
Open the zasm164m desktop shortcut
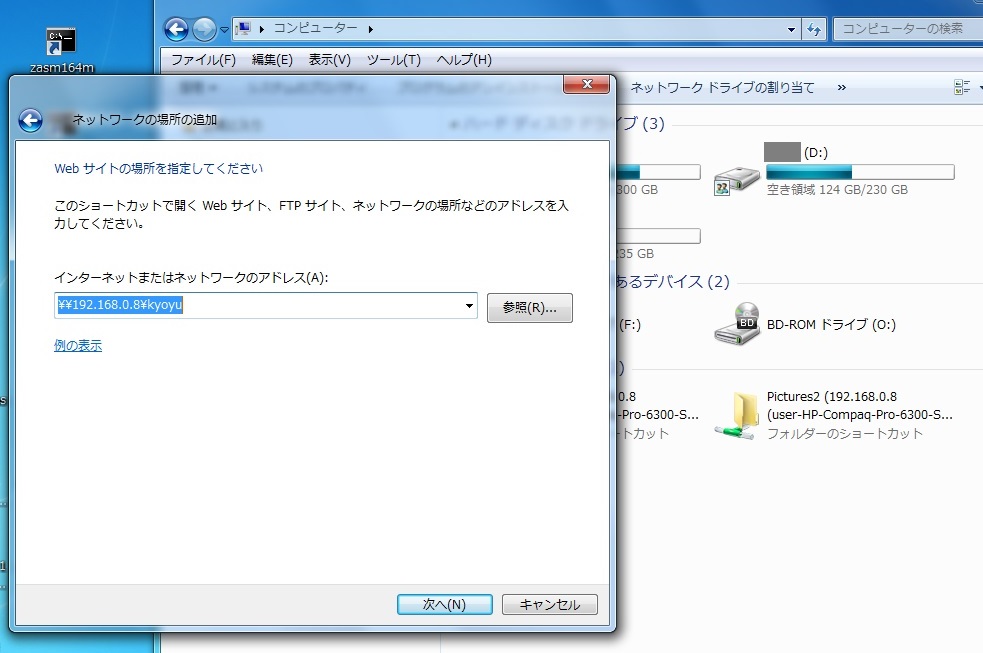tap(61, 42)
